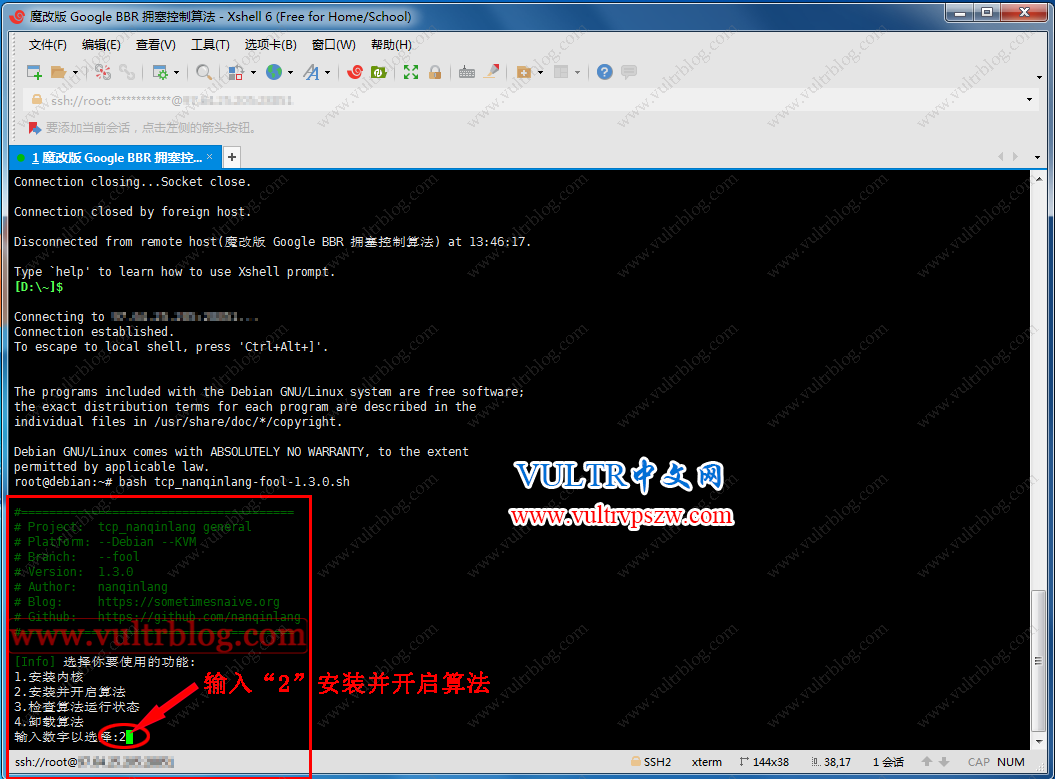
Task: Open the address bar history dropdown
Action: tap(1029, 100)
